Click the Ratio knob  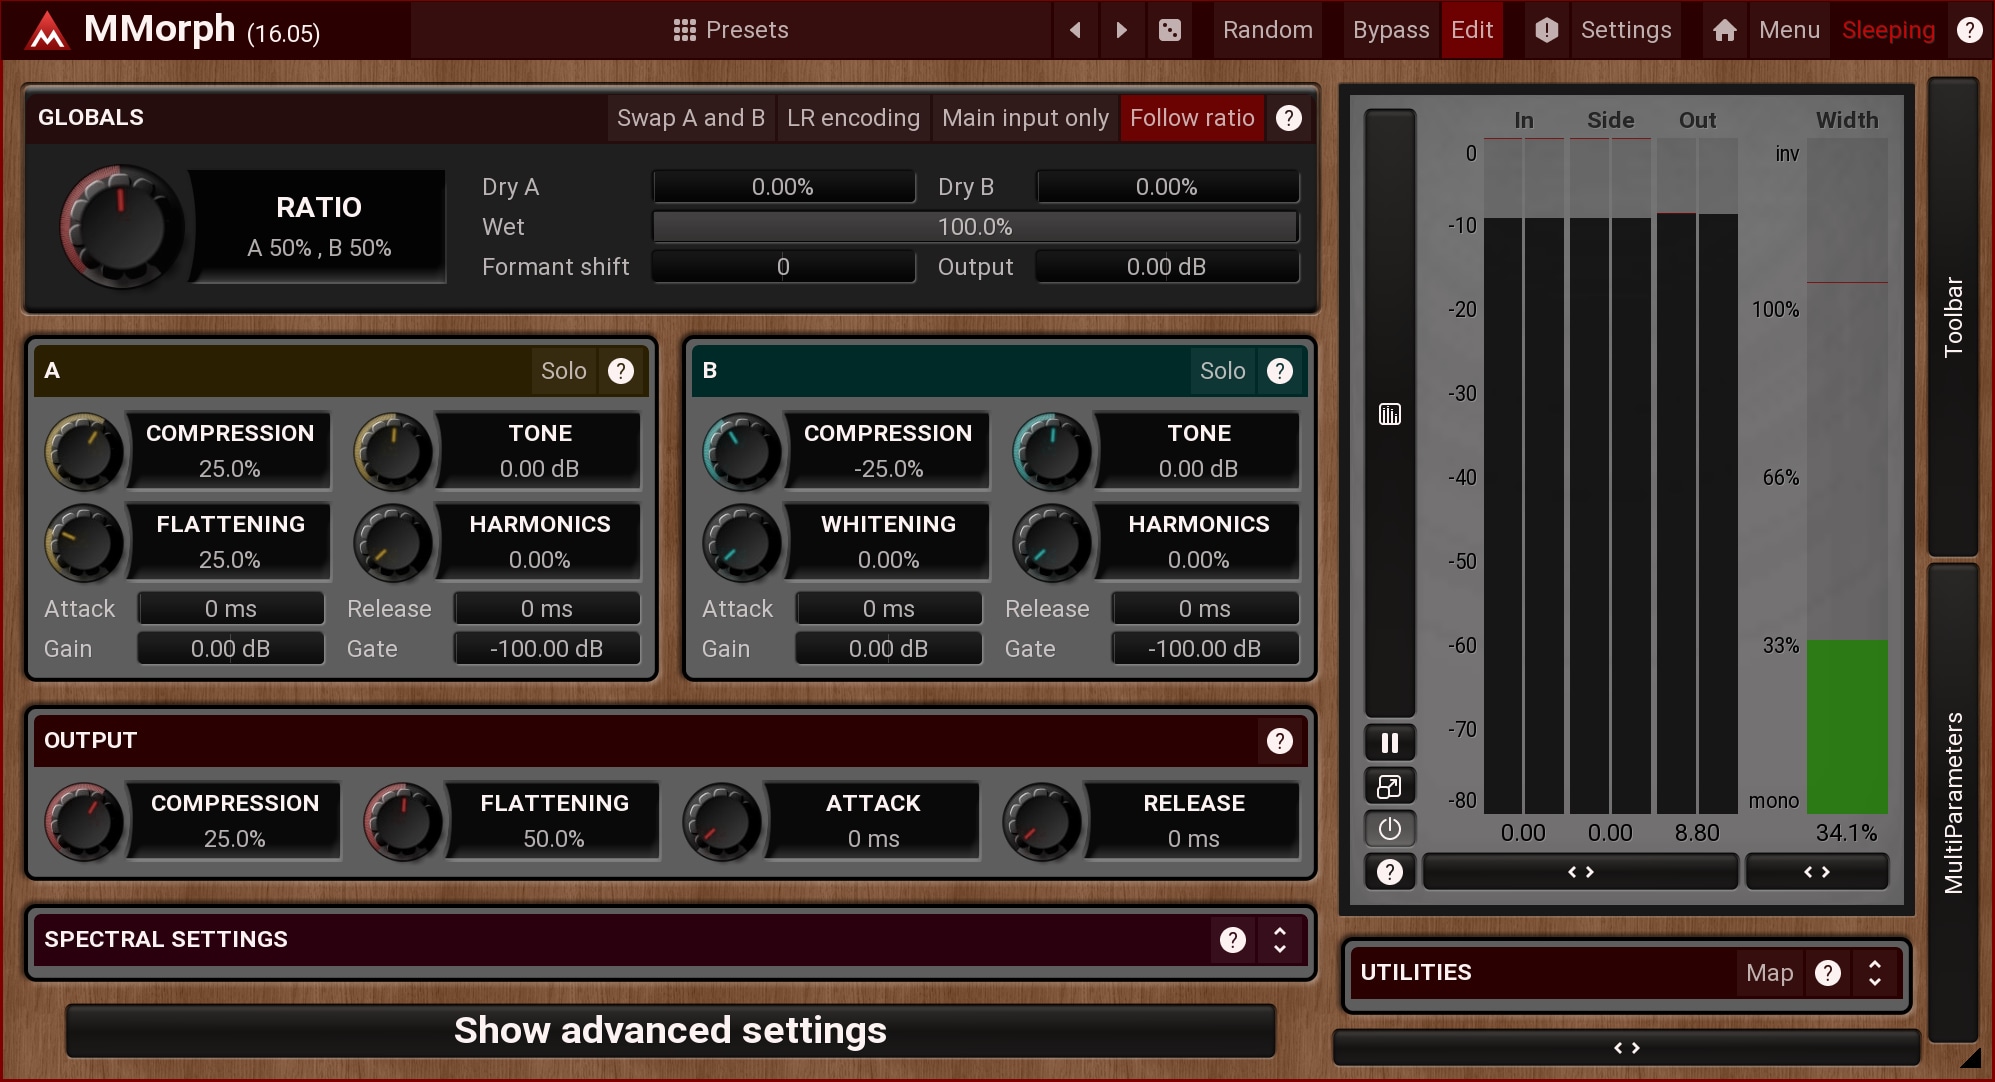click(121, 227)
